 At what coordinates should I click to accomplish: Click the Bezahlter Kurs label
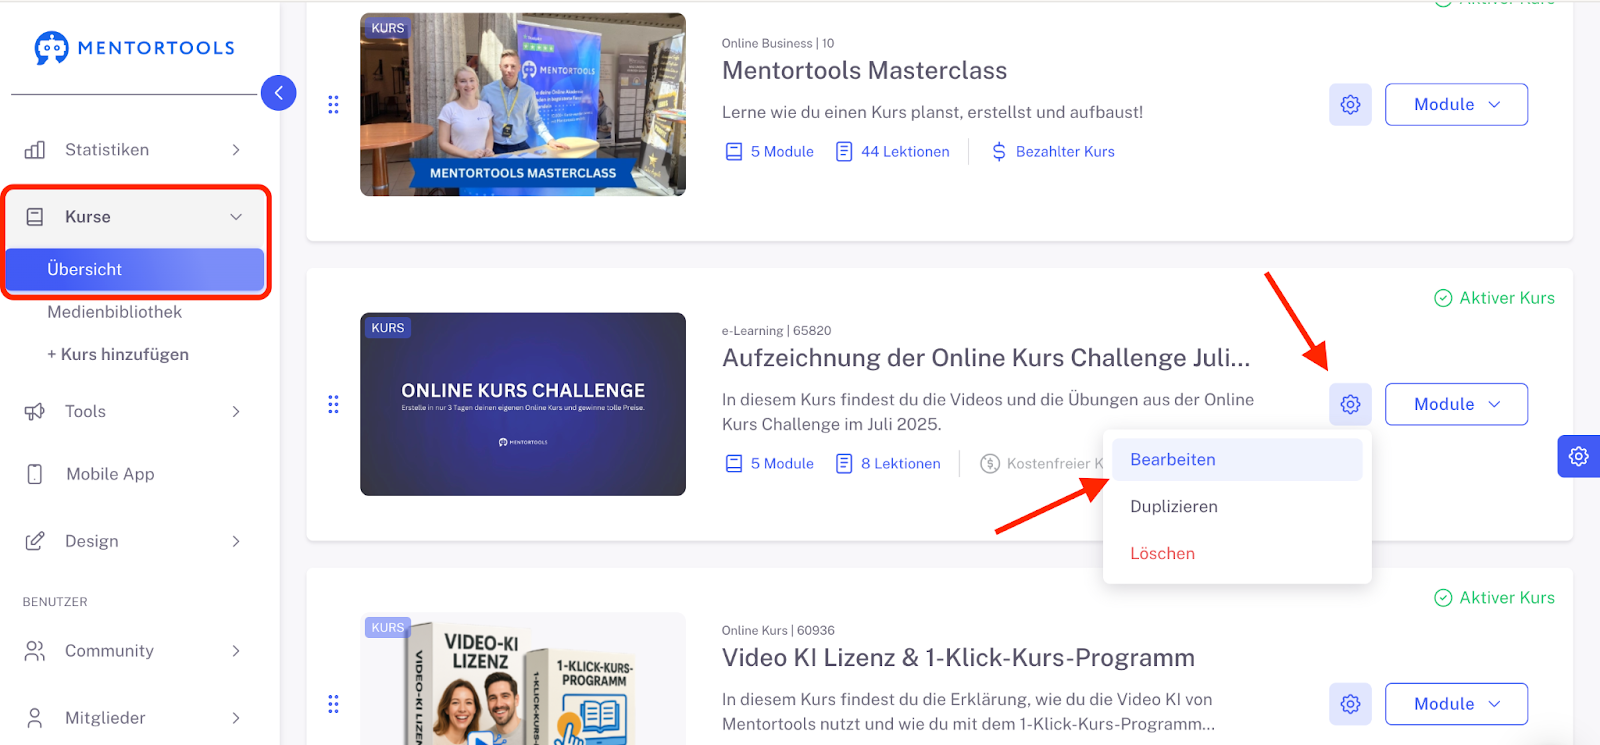pyautogui.click(x=1065, y=152)
